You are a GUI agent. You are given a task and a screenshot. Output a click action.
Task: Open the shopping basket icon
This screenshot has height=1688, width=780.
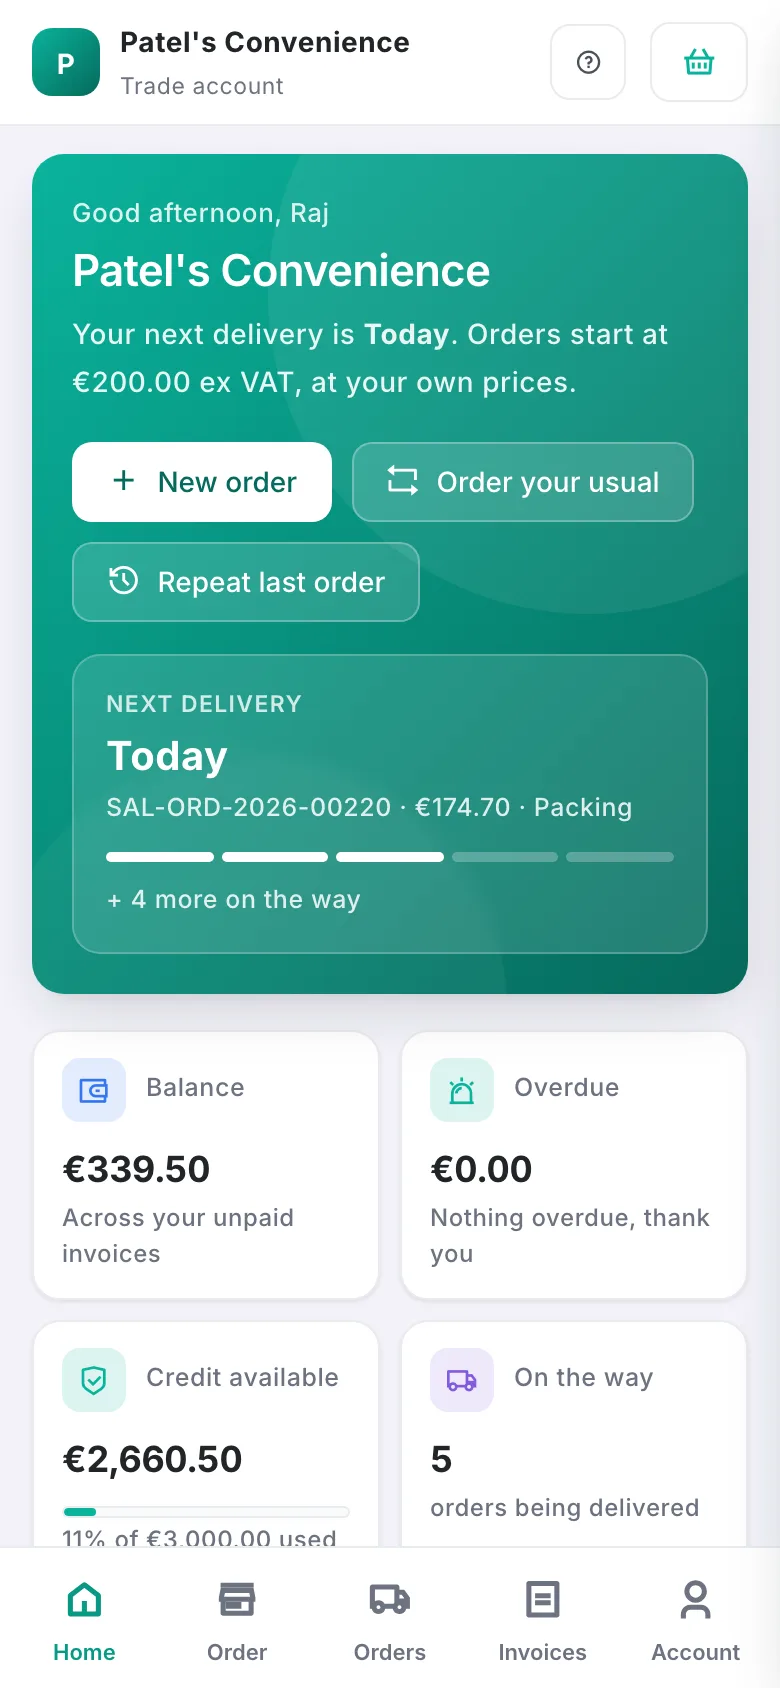tap(699, 62)
